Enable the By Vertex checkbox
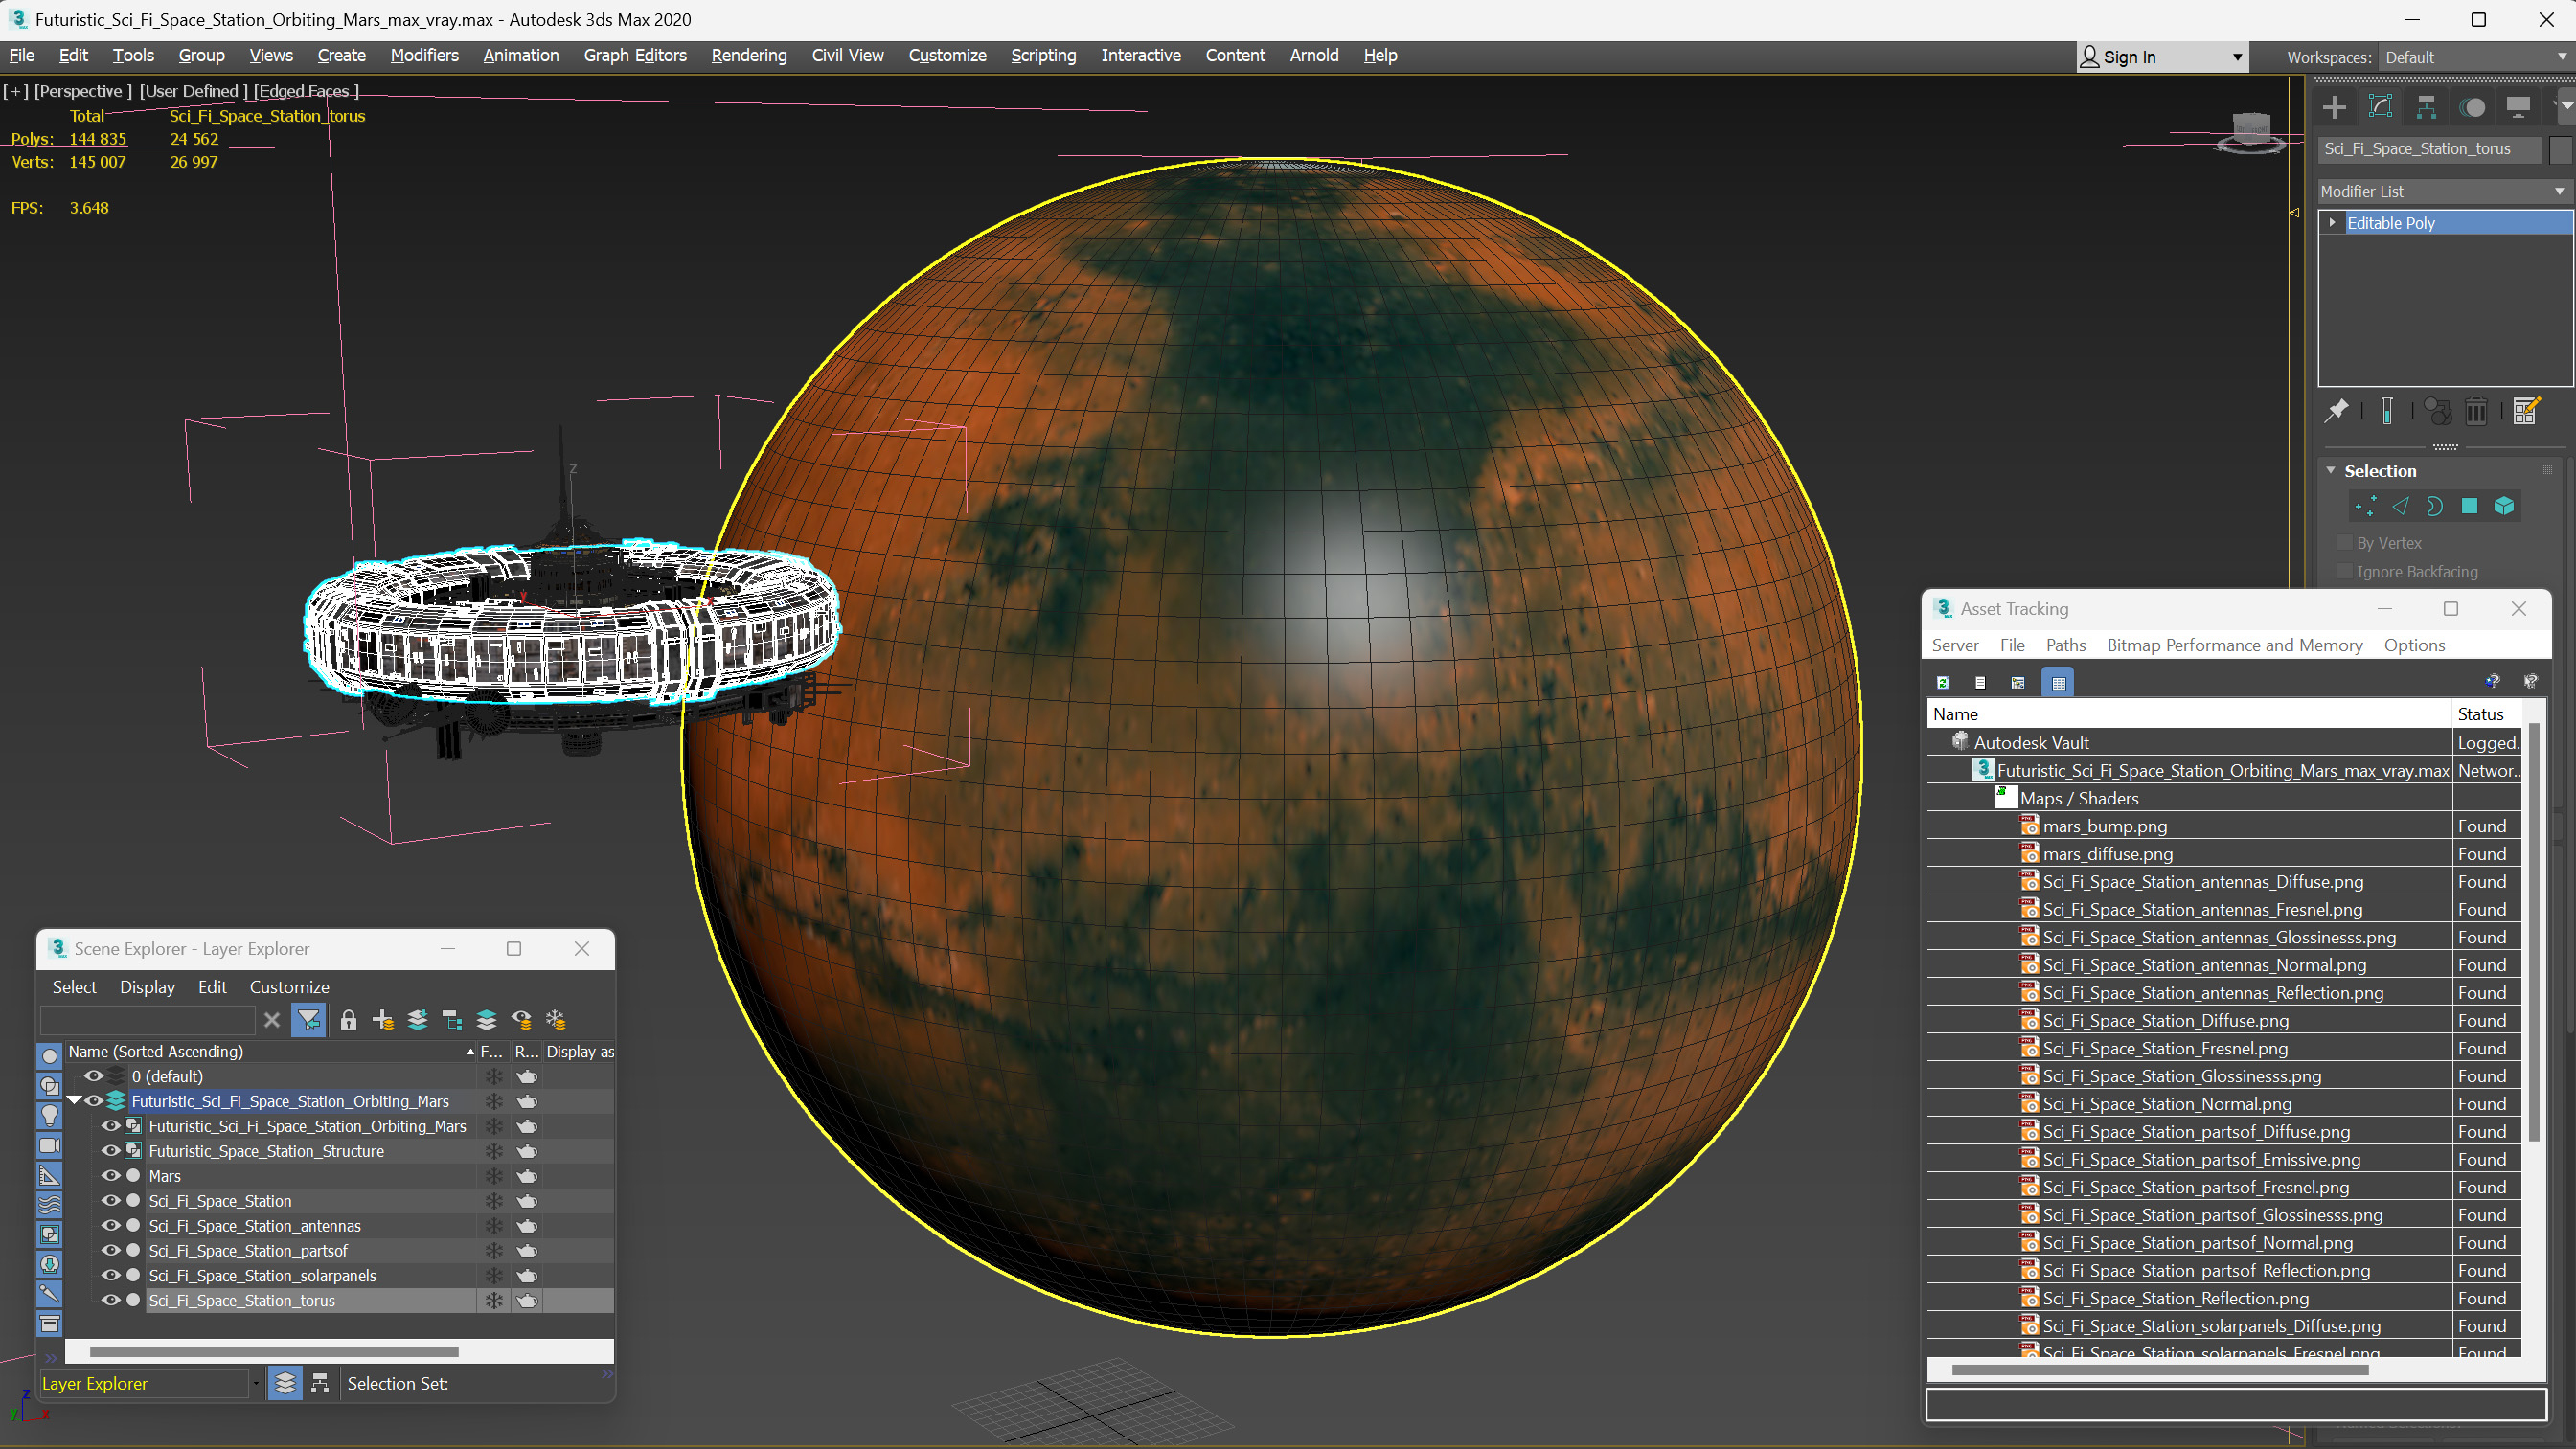 [x=2345, y=543]
